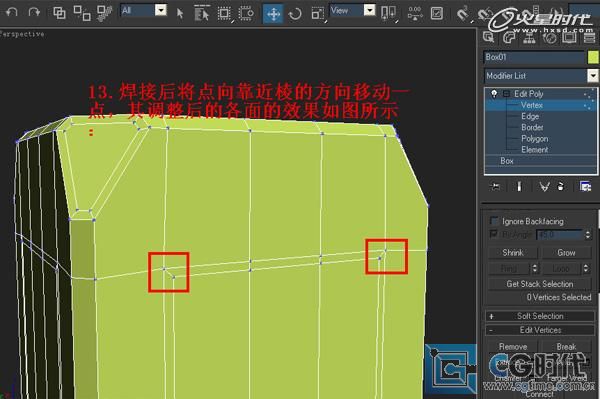Toggle Show End Result icon
600x399 pixels.
coord(519,187)
